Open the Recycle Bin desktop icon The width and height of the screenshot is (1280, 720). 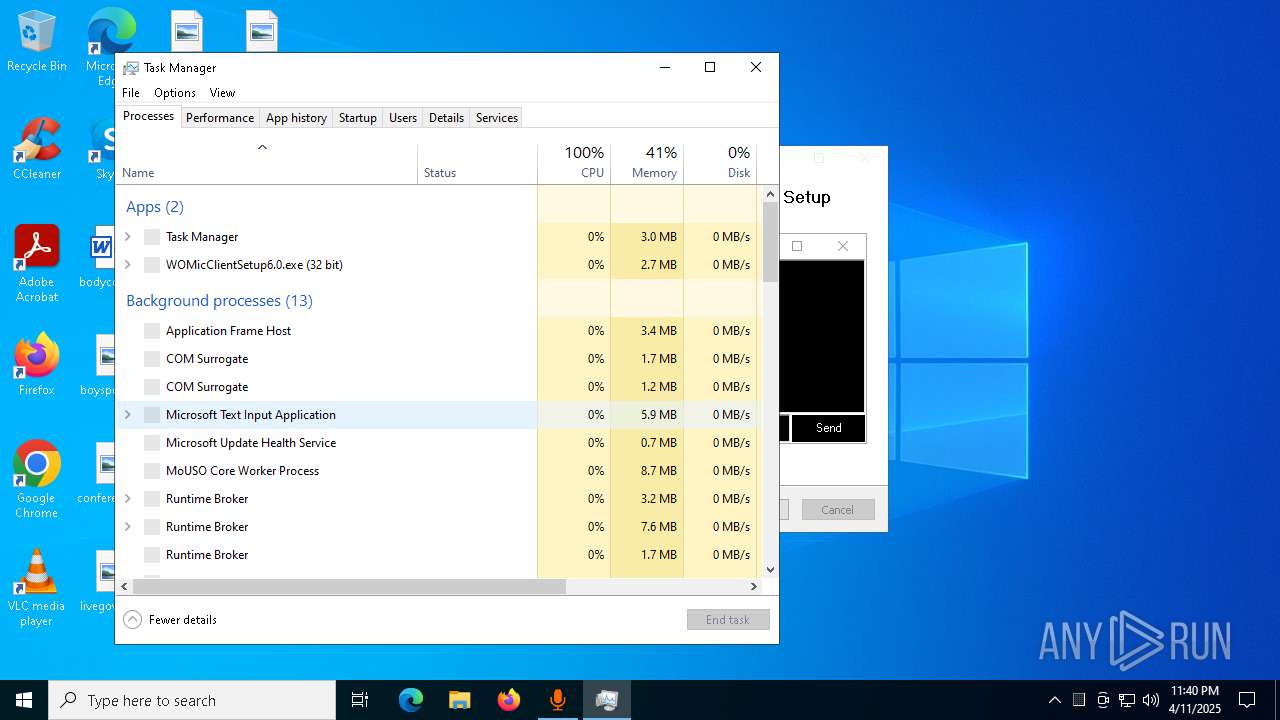point(37,41)
